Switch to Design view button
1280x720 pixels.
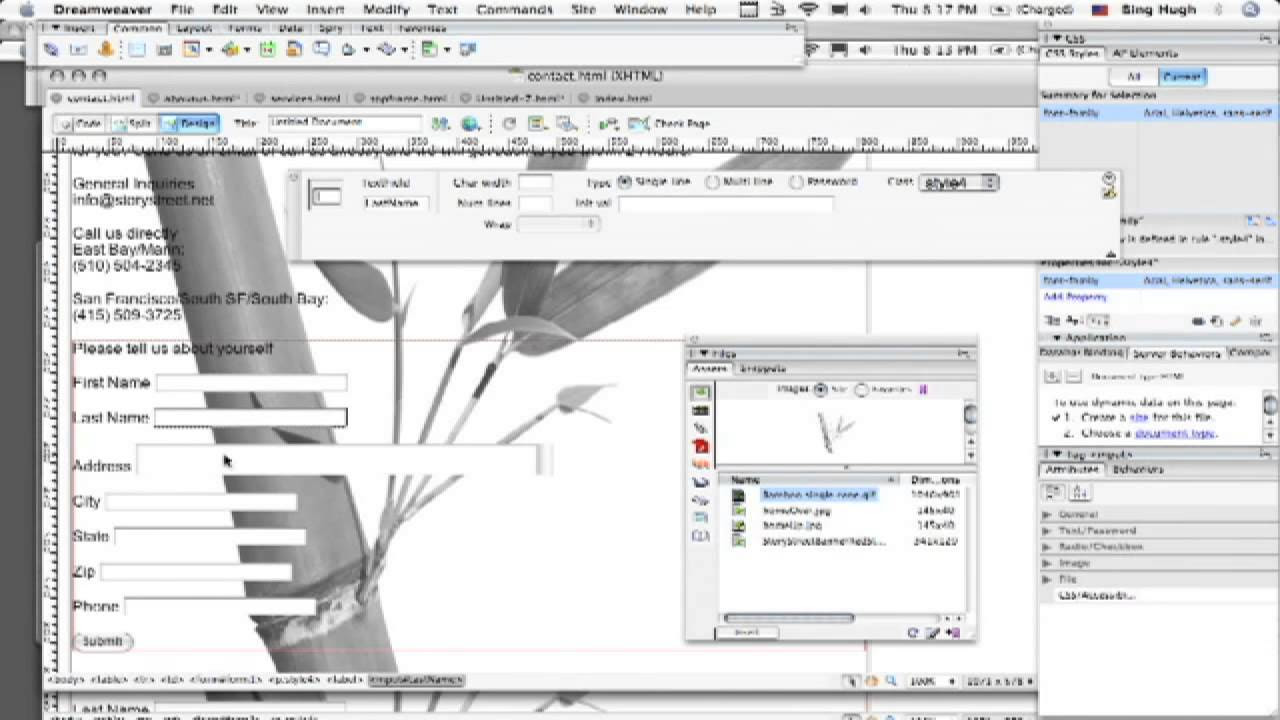click(189, 124)
